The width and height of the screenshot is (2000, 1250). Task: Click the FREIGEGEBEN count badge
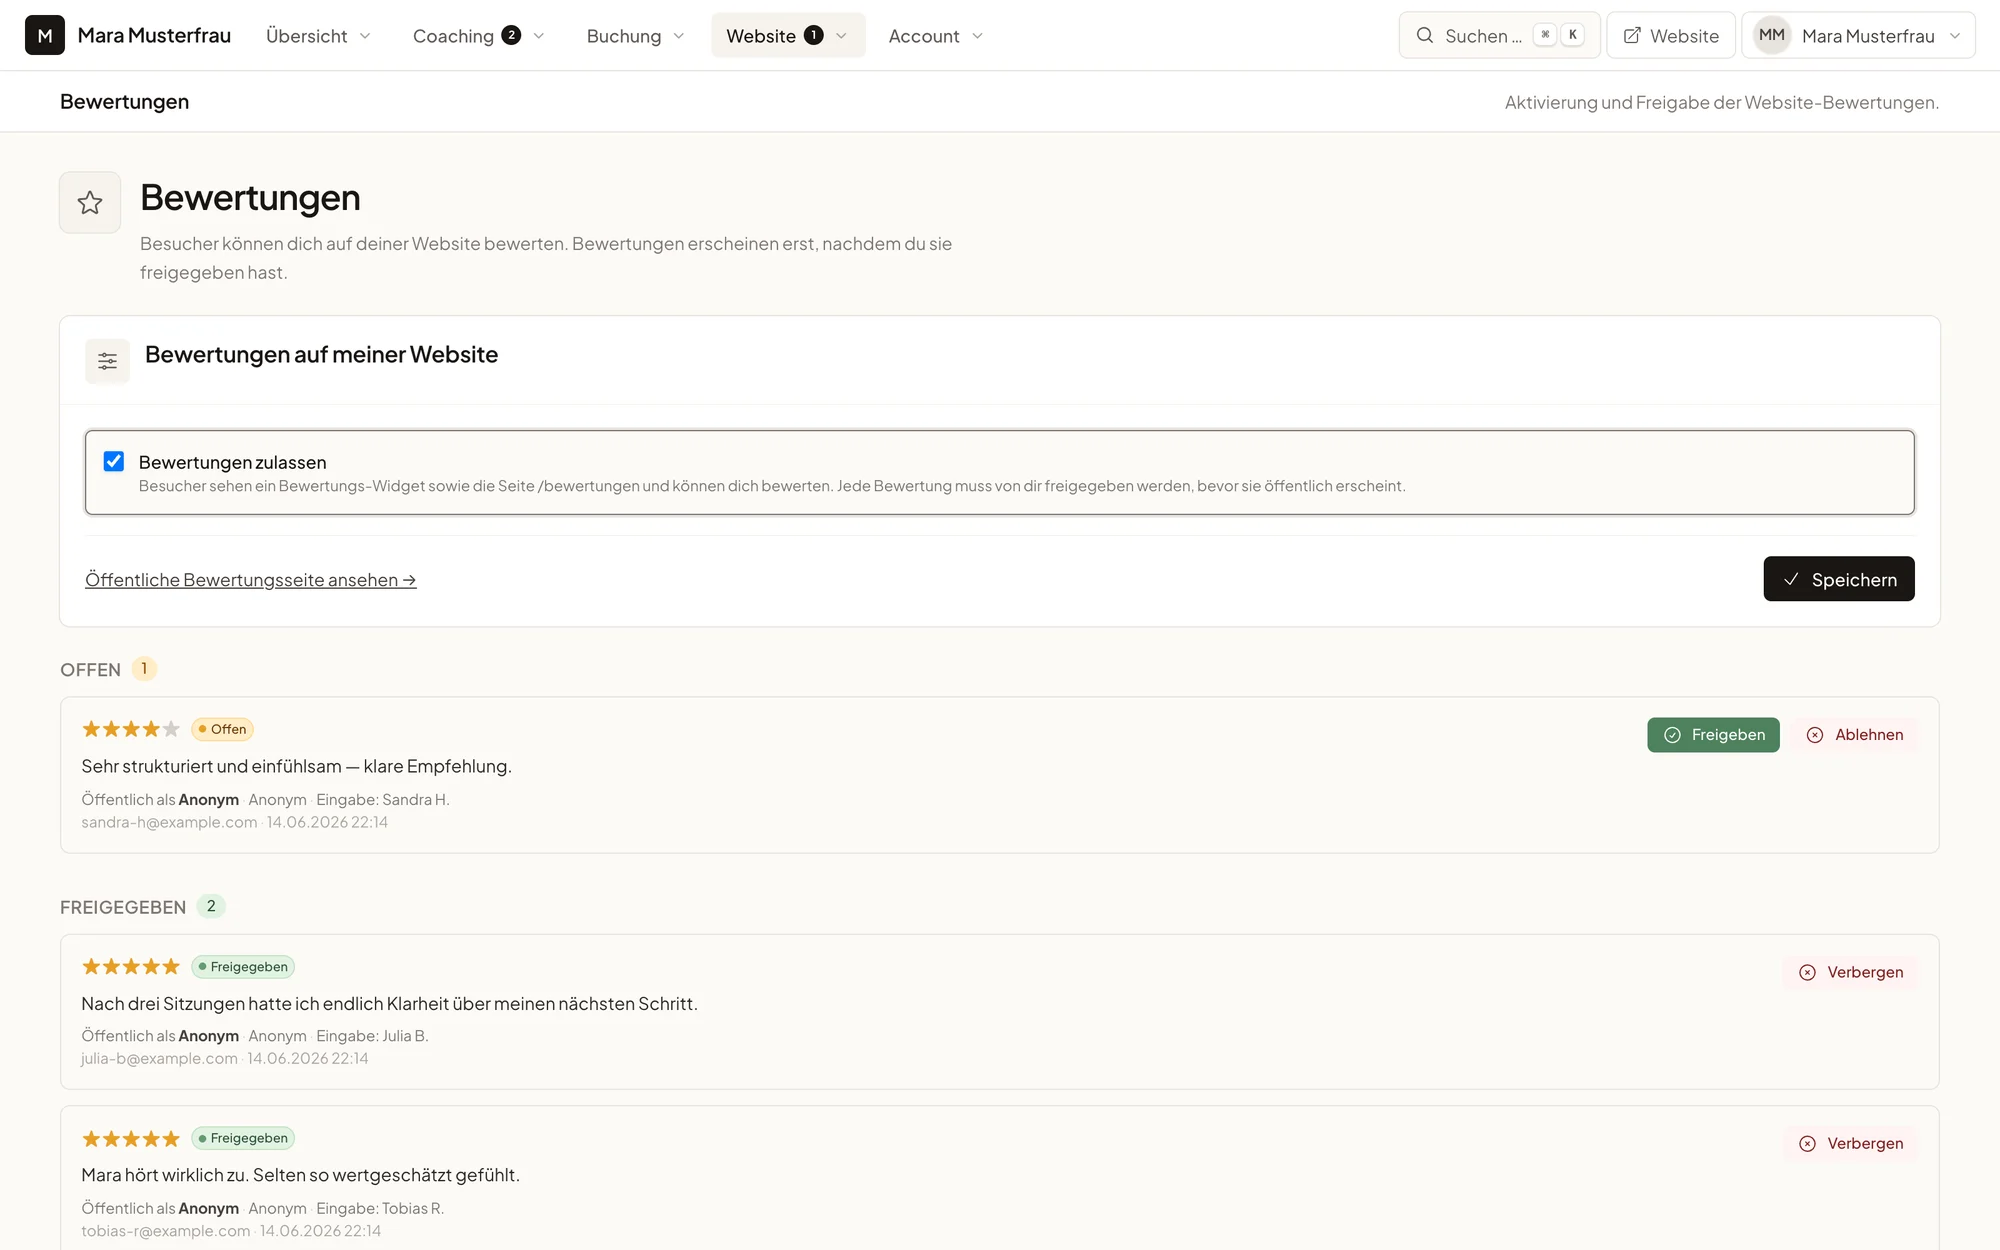pos(211,906)
